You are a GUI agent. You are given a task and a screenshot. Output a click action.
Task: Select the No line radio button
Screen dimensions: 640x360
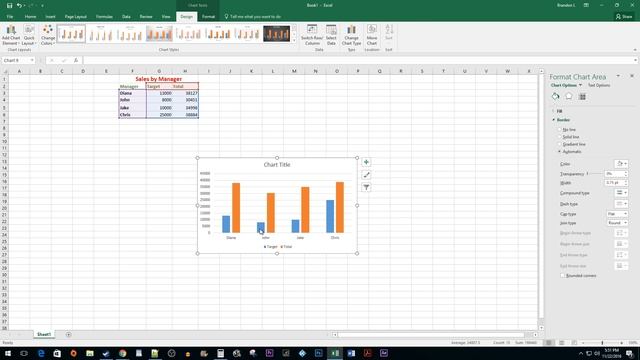(560, 130)
